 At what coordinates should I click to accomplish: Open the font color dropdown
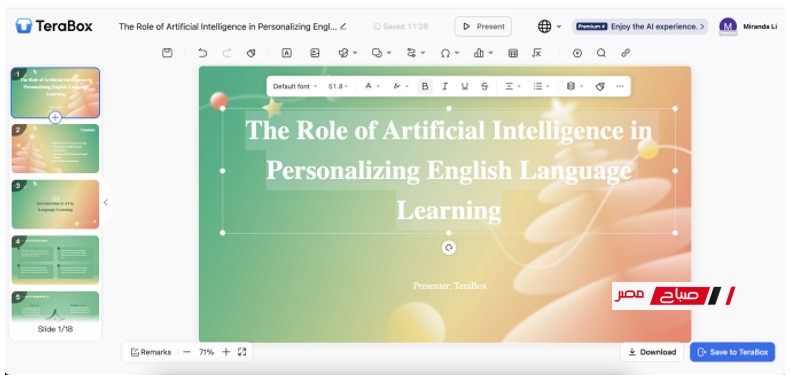coord(372,86)
